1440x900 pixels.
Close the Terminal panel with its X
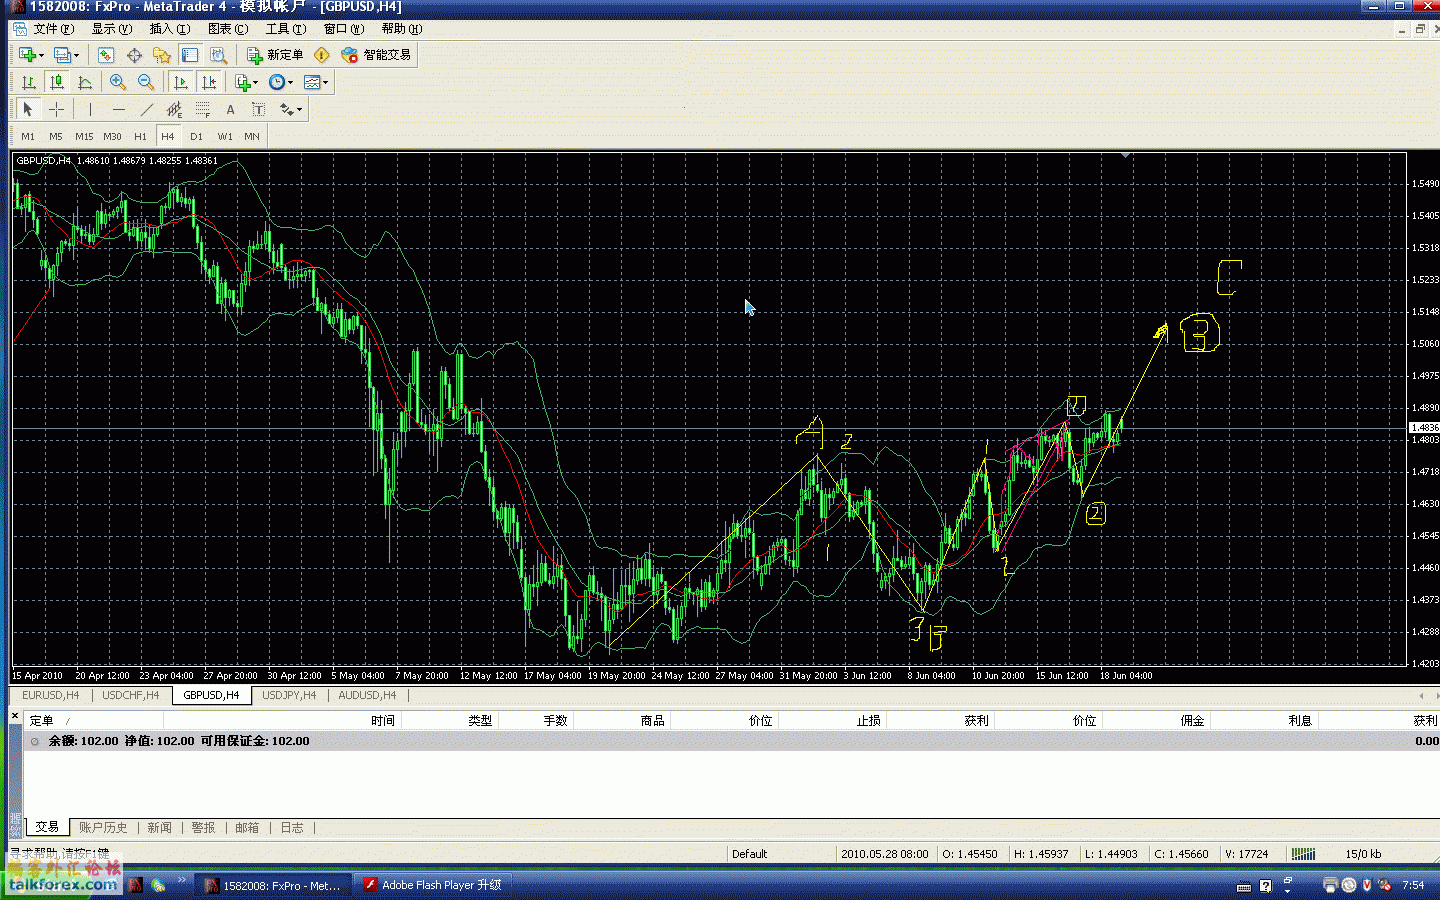tap(15, 715)
